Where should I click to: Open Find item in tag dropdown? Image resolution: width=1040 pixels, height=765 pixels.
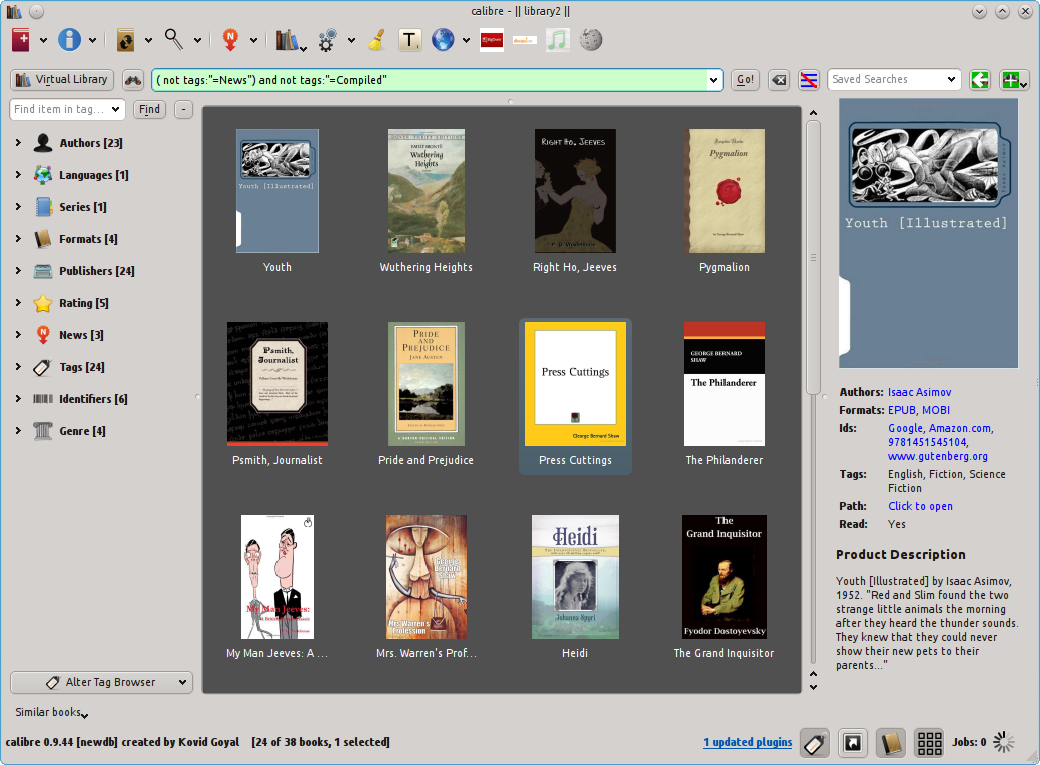[115, 109]
